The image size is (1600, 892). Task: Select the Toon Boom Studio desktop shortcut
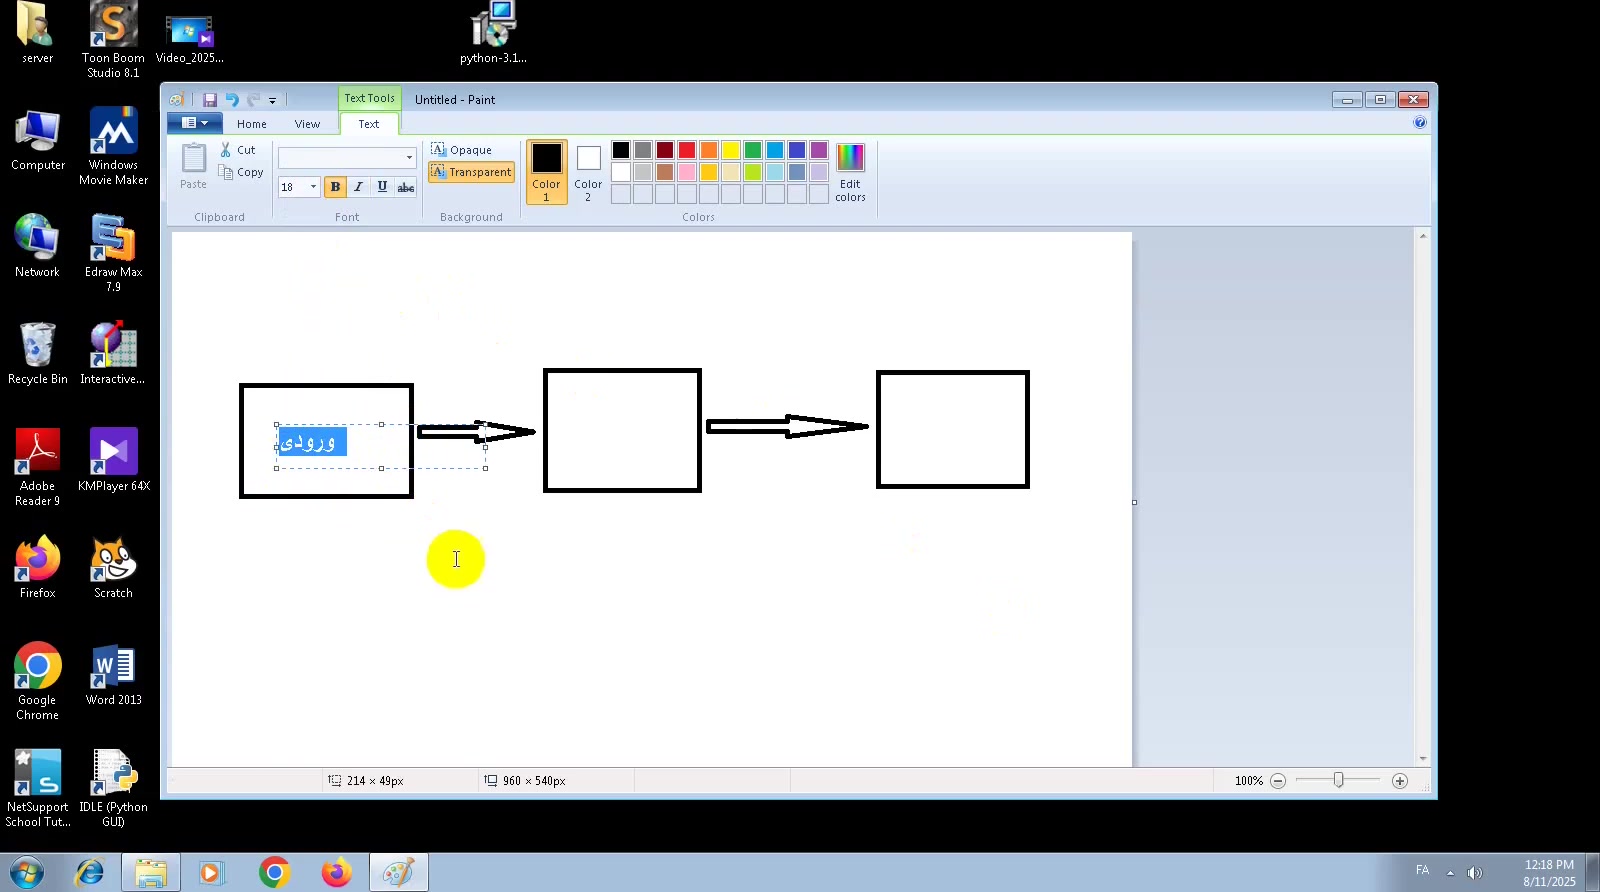click(113, 40)
